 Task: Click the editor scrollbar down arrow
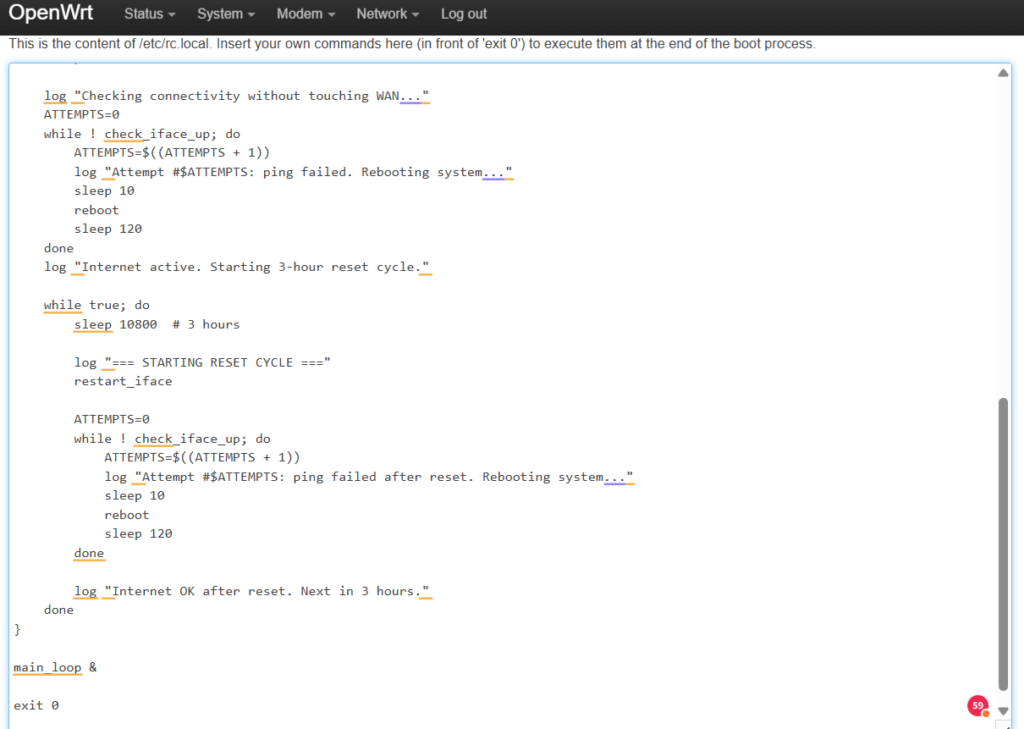pyautogui.click(x=1003, y=711)
